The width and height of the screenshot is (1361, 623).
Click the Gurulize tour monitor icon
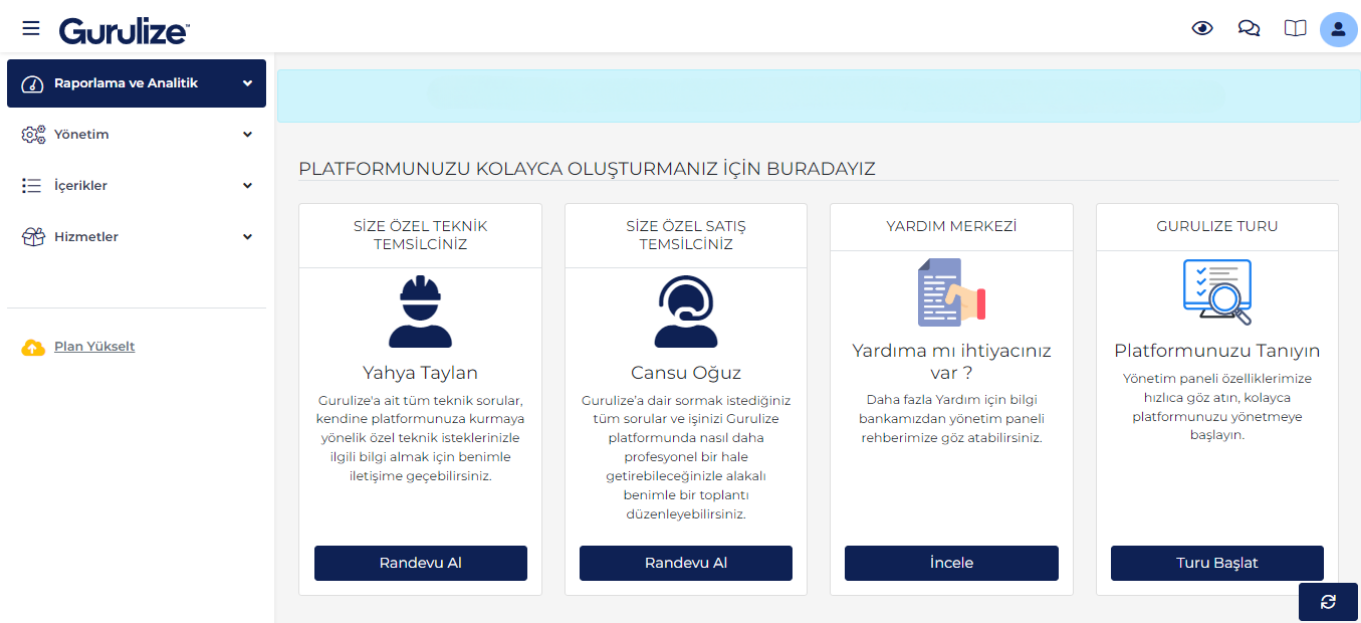[x=1217, y=292]
